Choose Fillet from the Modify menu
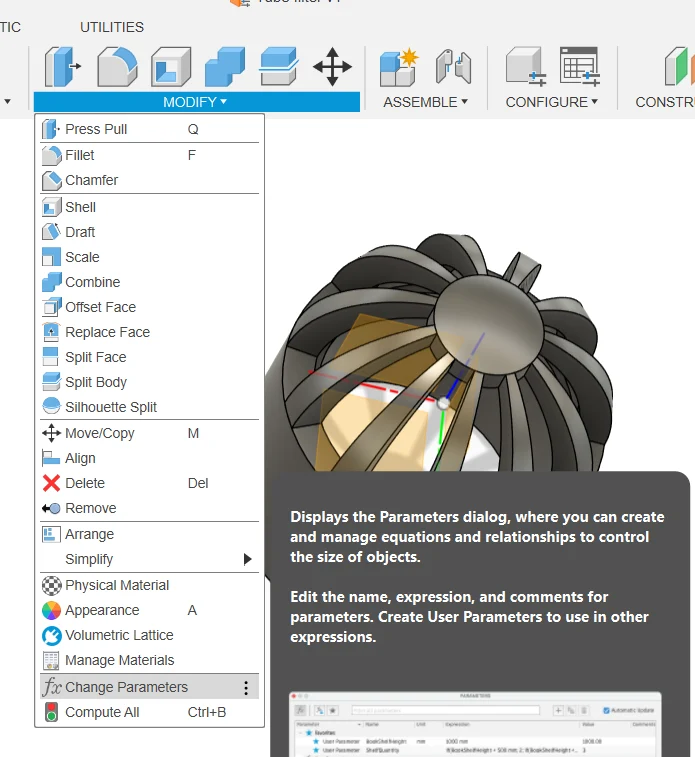Screen dimensions: 695x757 click(x=150, y=155)
